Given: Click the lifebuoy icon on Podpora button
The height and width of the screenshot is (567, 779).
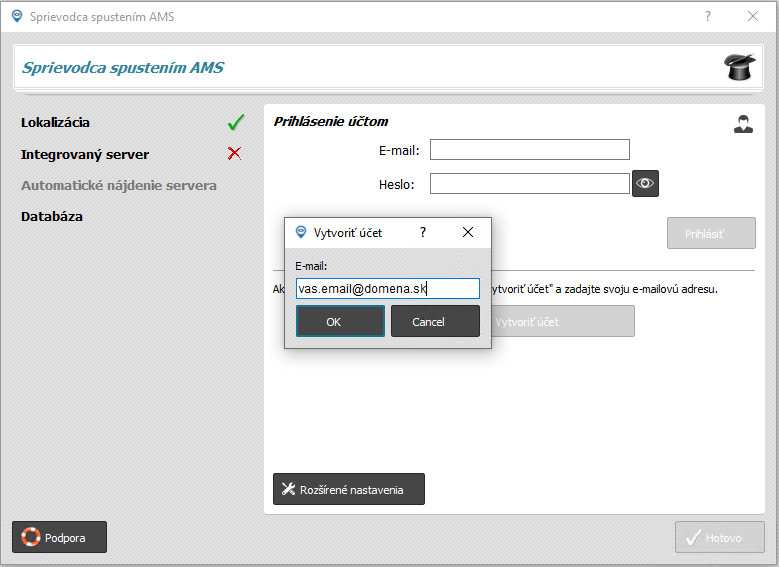Looking at the screenshot, I should click(31, 537).
